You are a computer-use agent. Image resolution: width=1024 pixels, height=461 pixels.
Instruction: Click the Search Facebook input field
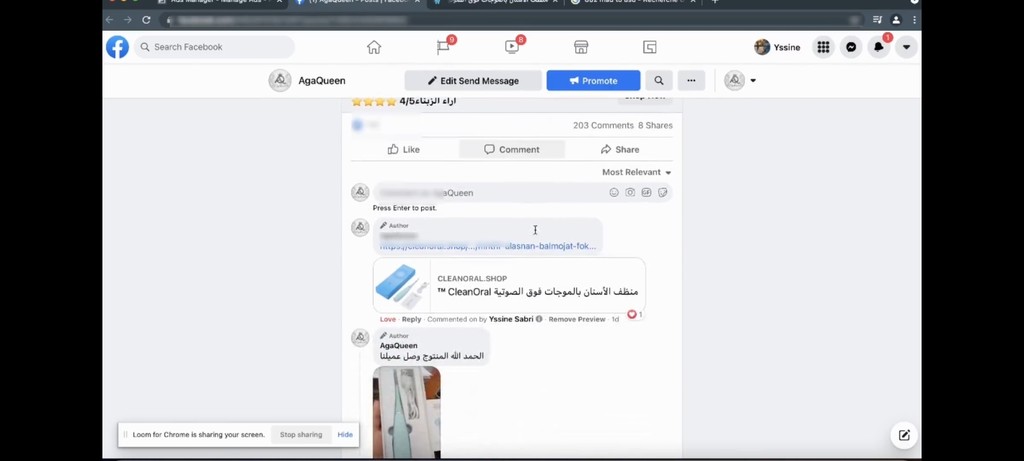point(214,47)
